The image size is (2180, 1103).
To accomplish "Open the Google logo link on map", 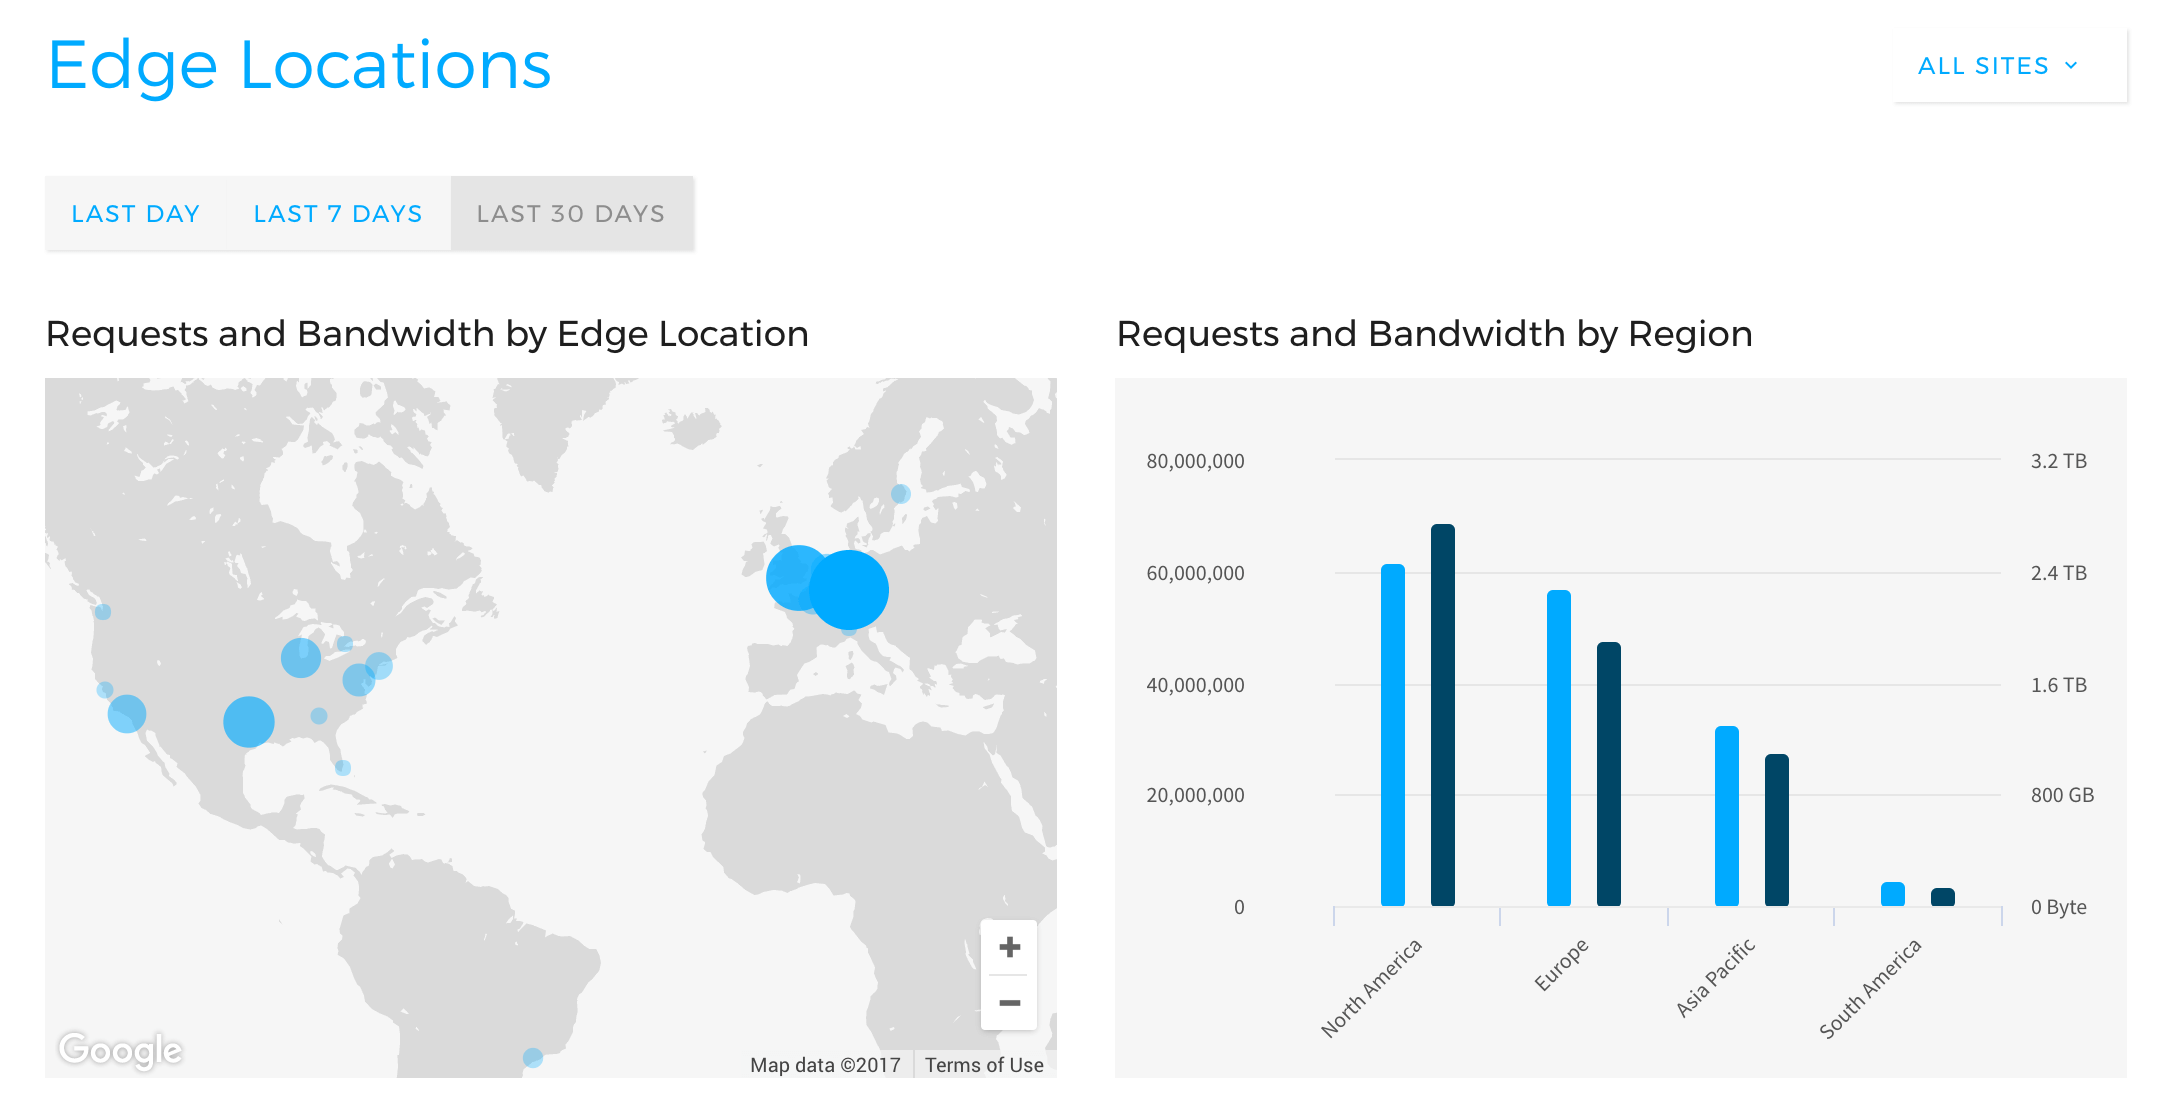I will [120, 1050].
